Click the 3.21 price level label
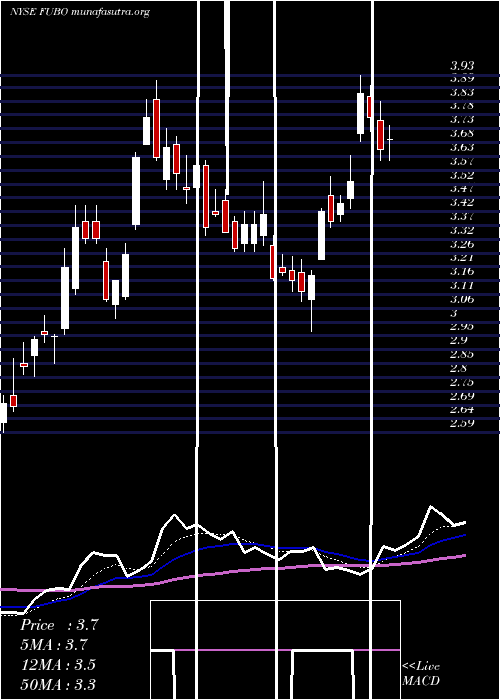 pos(462,258)
